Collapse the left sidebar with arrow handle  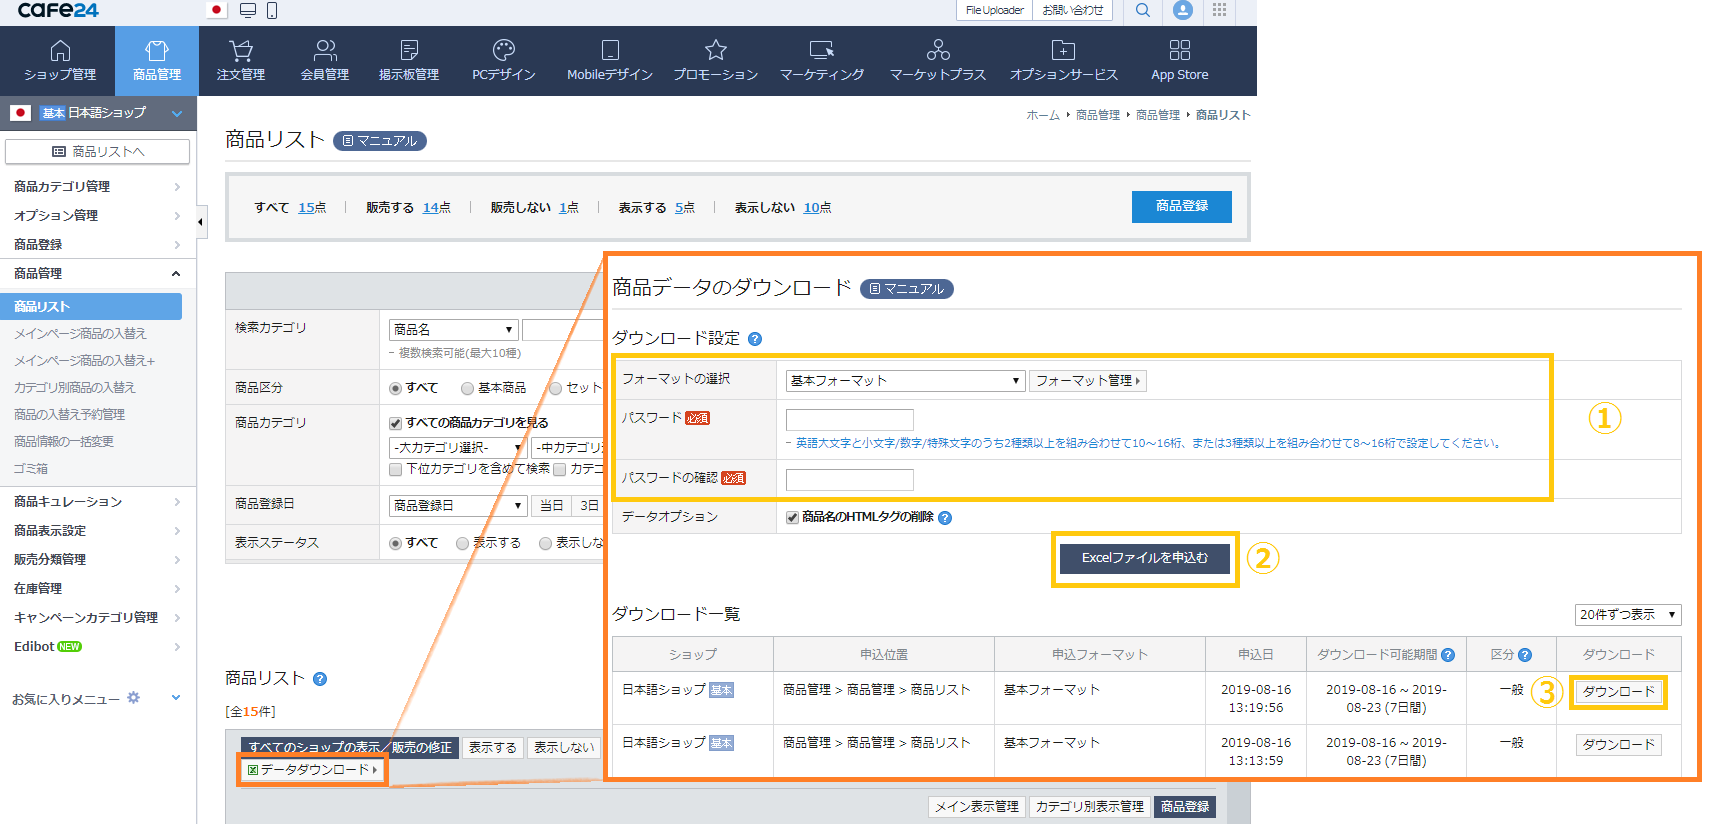[202, 222]
